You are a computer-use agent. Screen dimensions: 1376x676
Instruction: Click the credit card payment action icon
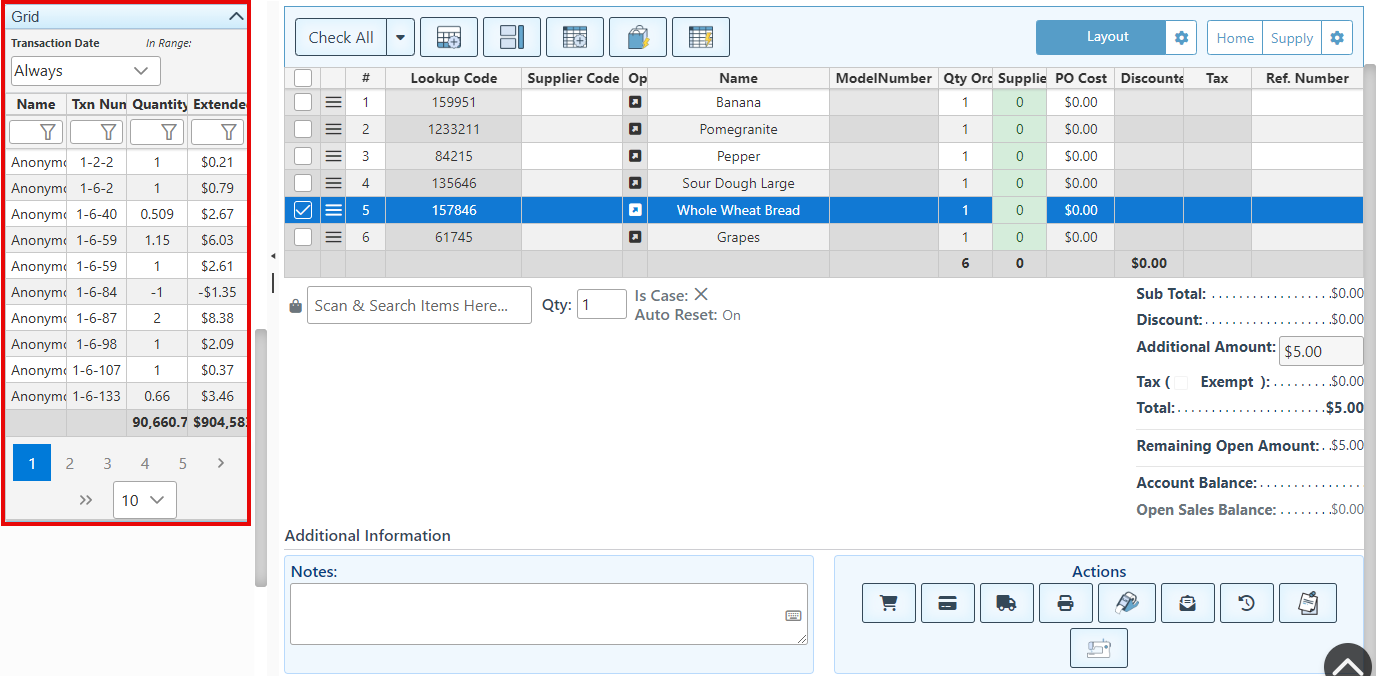tap(947, 603)
